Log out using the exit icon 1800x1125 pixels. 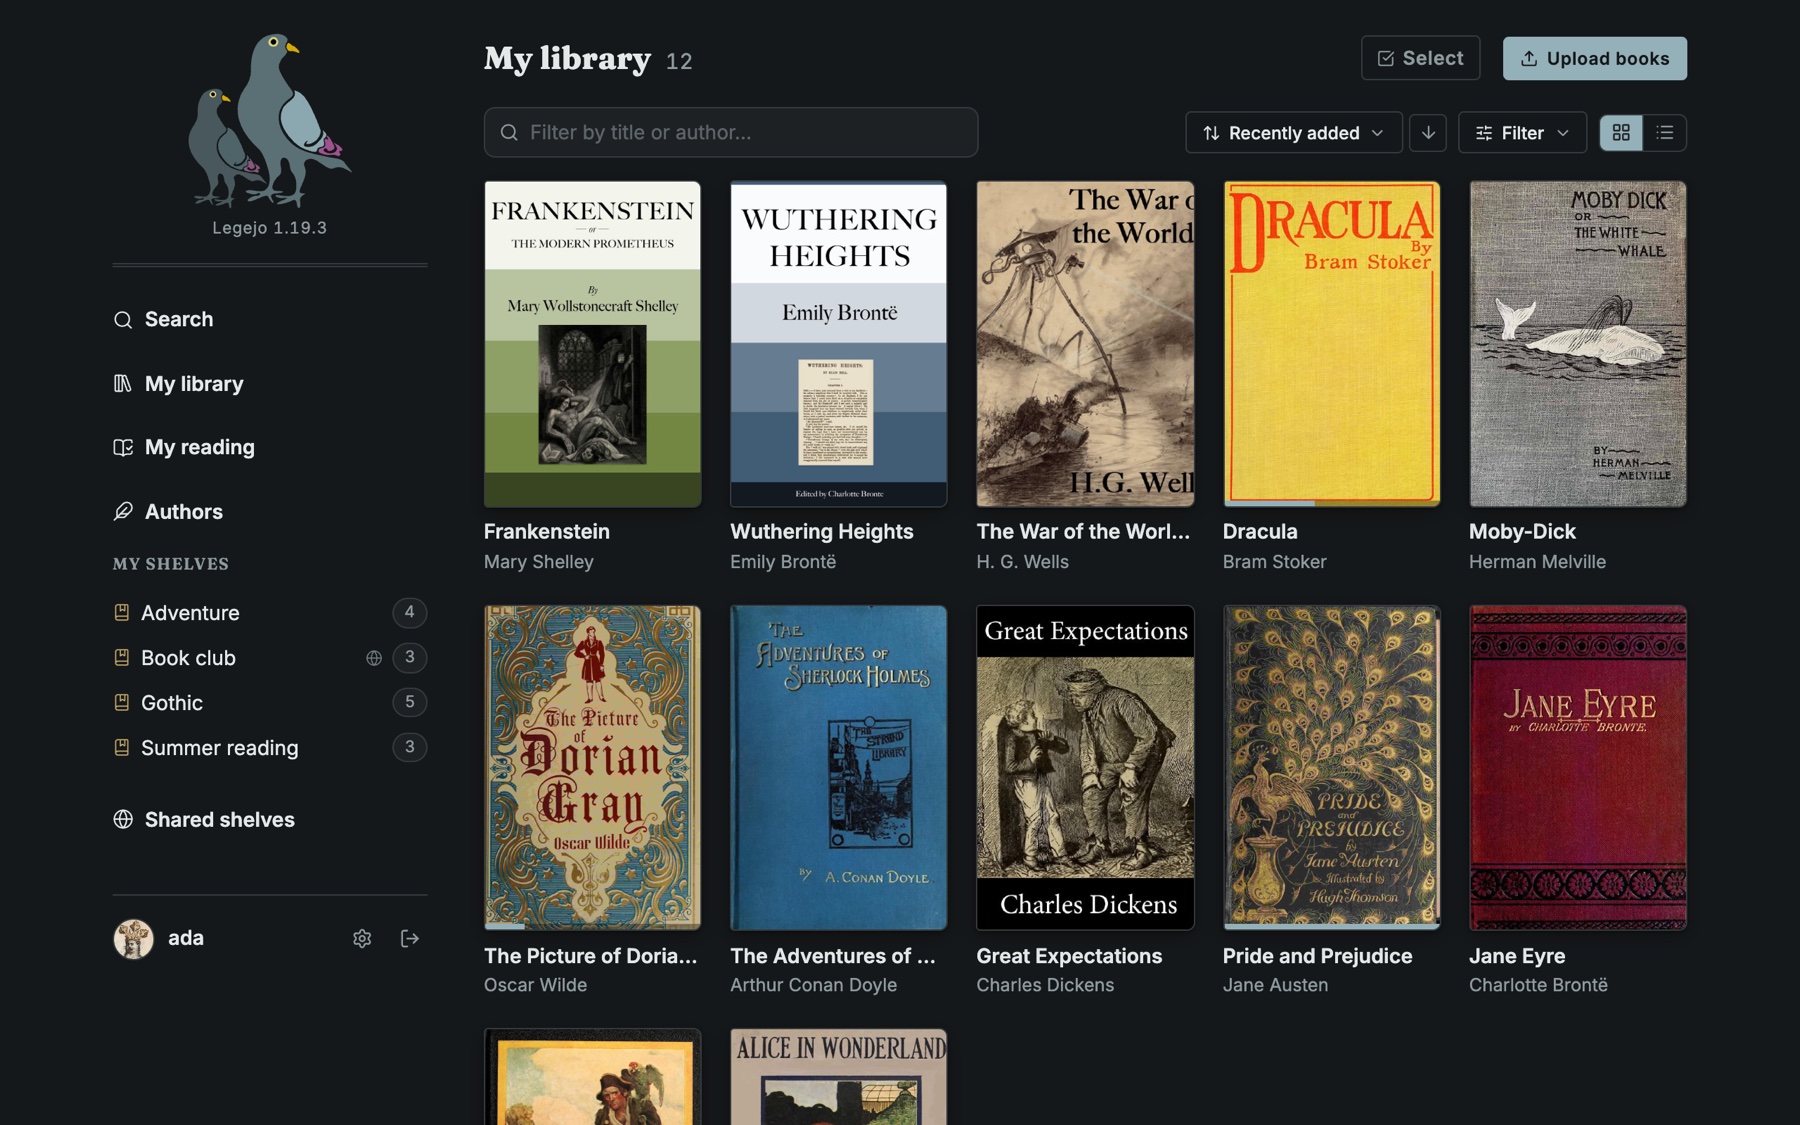(x=409, y=938)
